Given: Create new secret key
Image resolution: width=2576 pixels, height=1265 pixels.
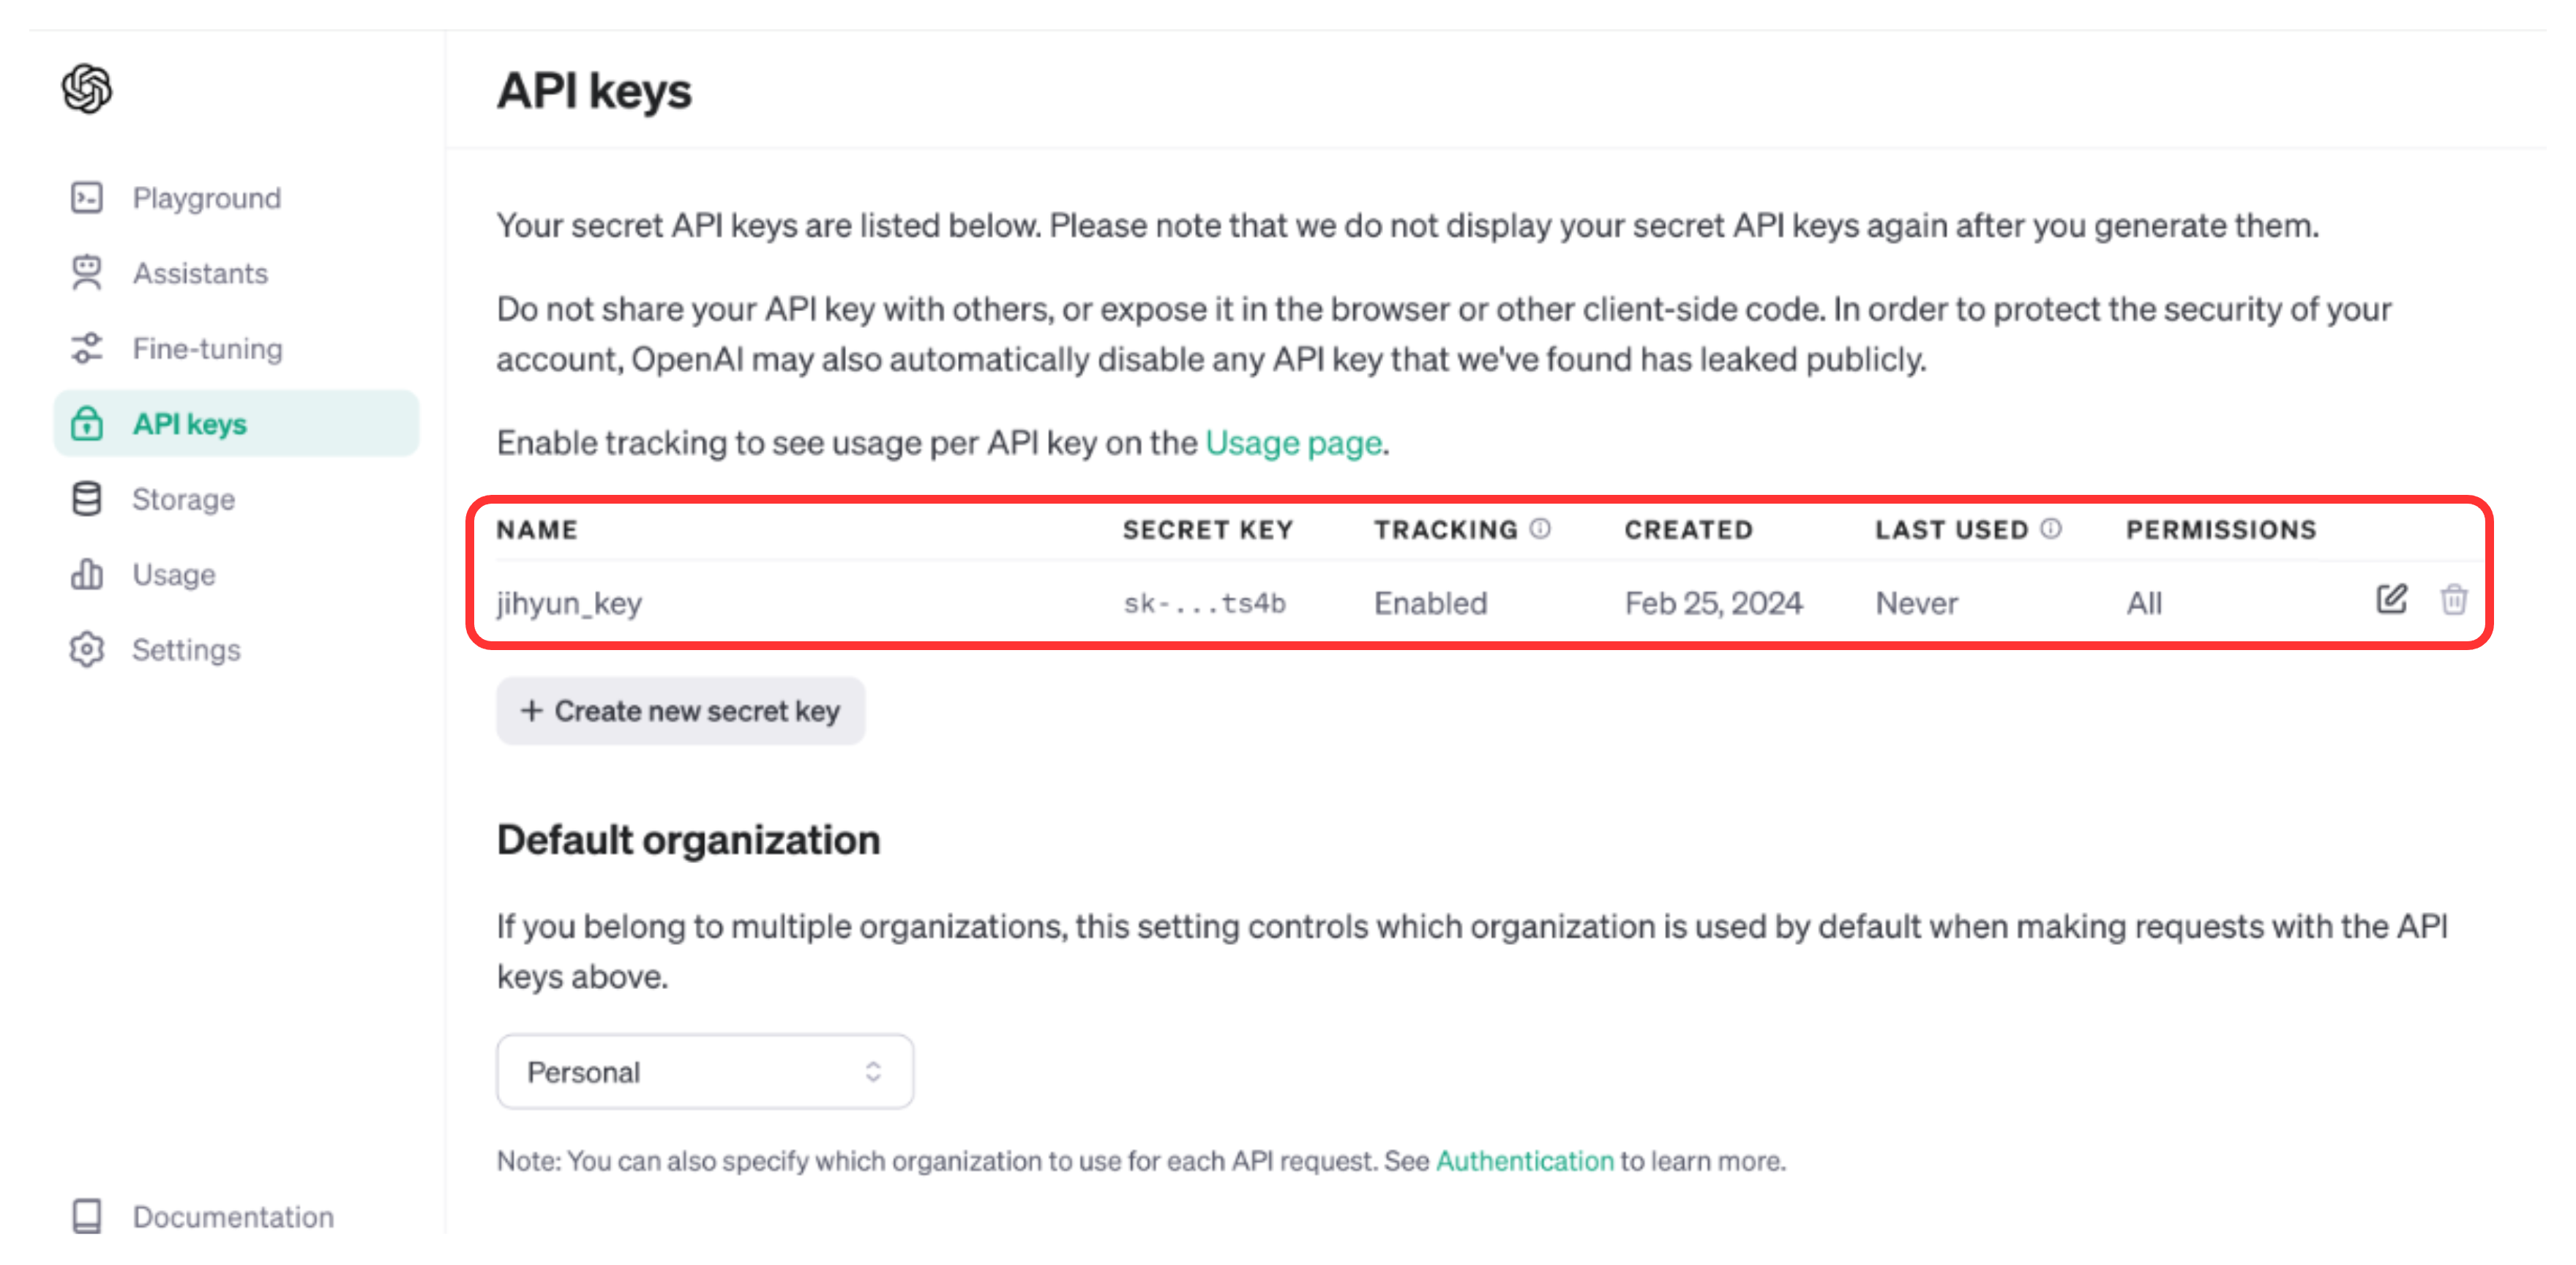Looking at the screenshot, I should click(x=680, y=711).
